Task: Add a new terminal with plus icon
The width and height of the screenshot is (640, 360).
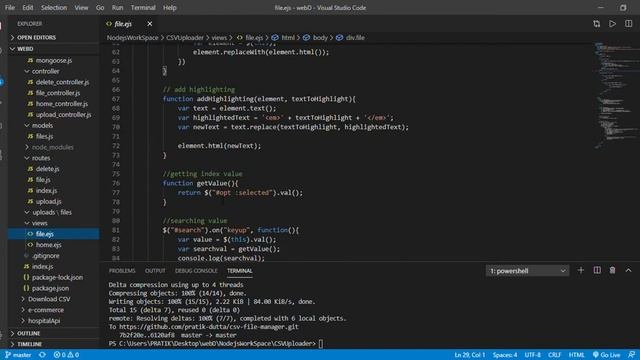Action: coord(580,271)
